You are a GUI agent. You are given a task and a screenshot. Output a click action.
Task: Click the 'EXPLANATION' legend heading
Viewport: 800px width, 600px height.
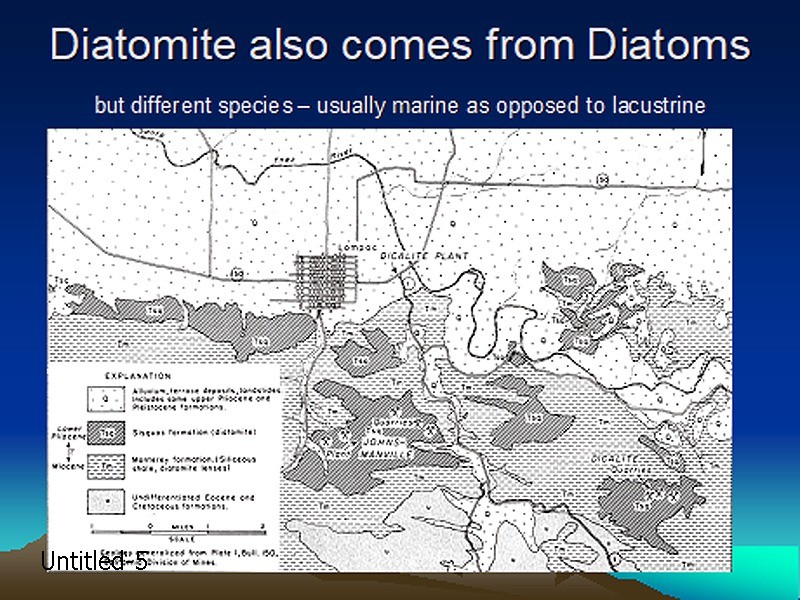(138, 376)
